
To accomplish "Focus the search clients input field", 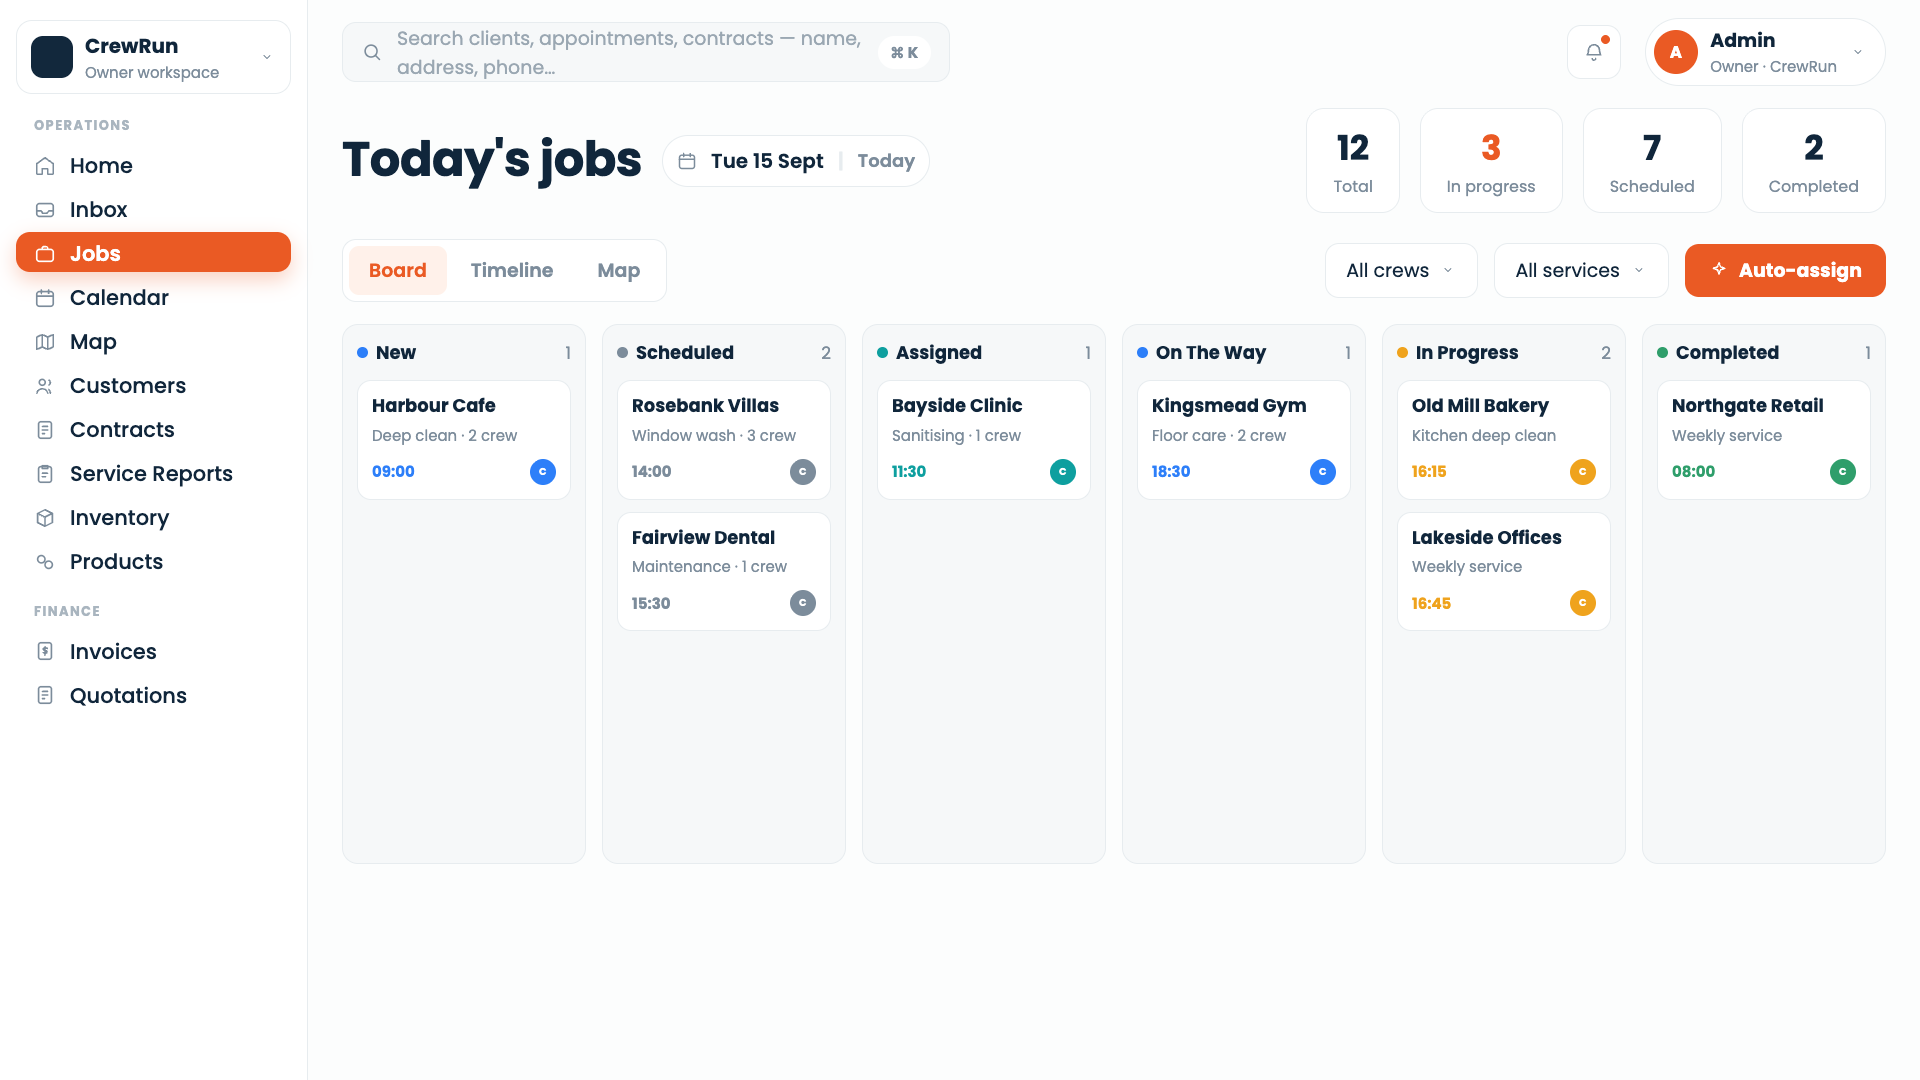I will coord(646,52).
